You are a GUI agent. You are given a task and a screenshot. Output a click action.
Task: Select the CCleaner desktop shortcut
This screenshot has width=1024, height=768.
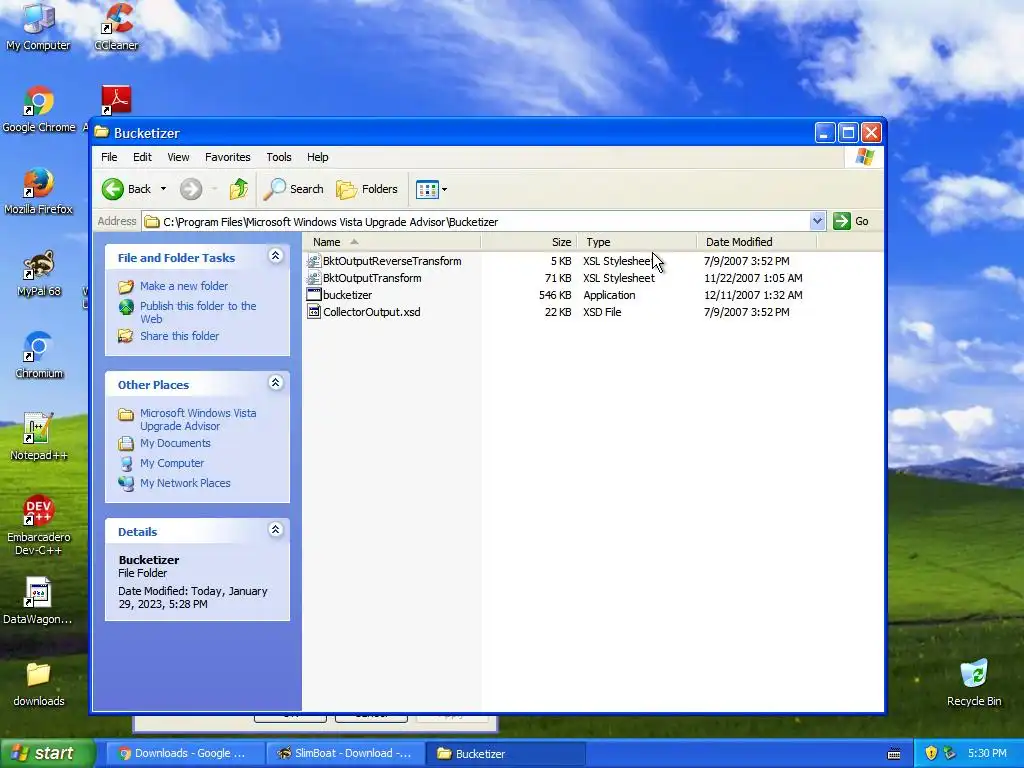(x=116, y=26)
